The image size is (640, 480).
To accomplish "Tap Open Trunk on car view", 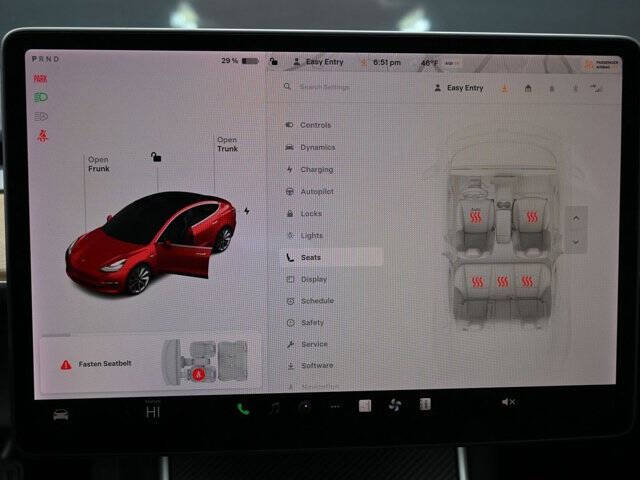I will (227, 144).
